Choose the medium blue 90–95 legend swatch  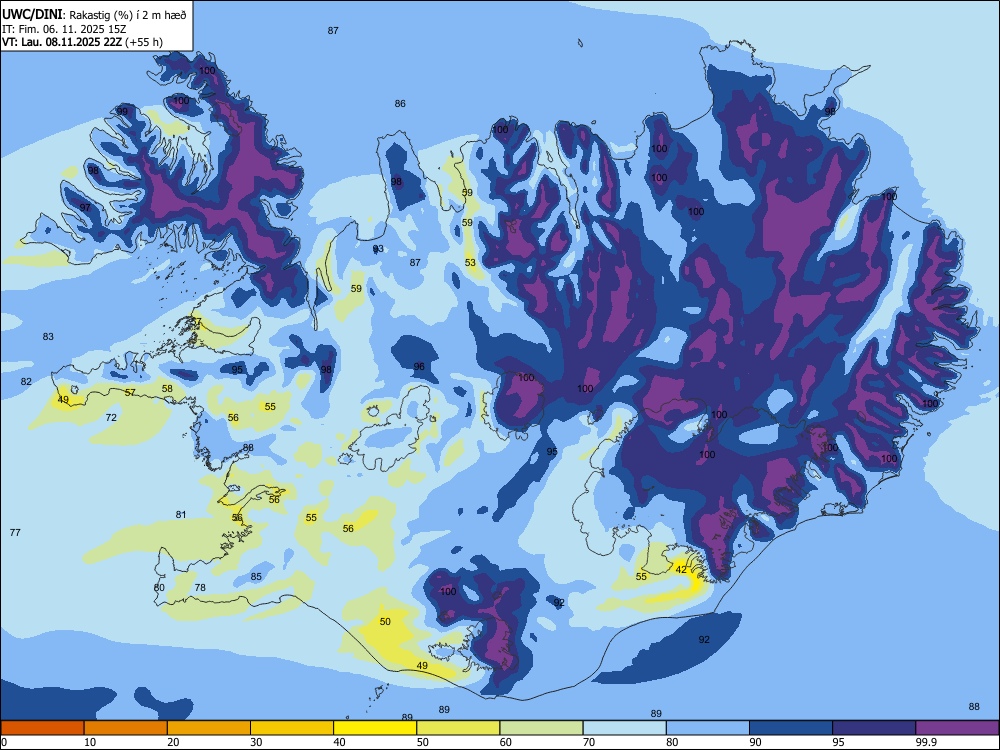click(791, 728)
